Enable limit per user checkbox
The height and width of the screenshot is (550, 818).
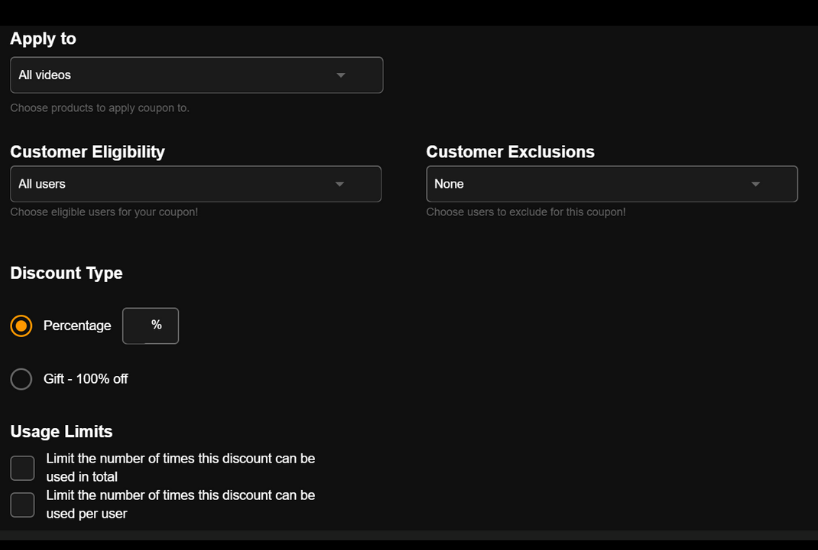click(x=22, y=505)
